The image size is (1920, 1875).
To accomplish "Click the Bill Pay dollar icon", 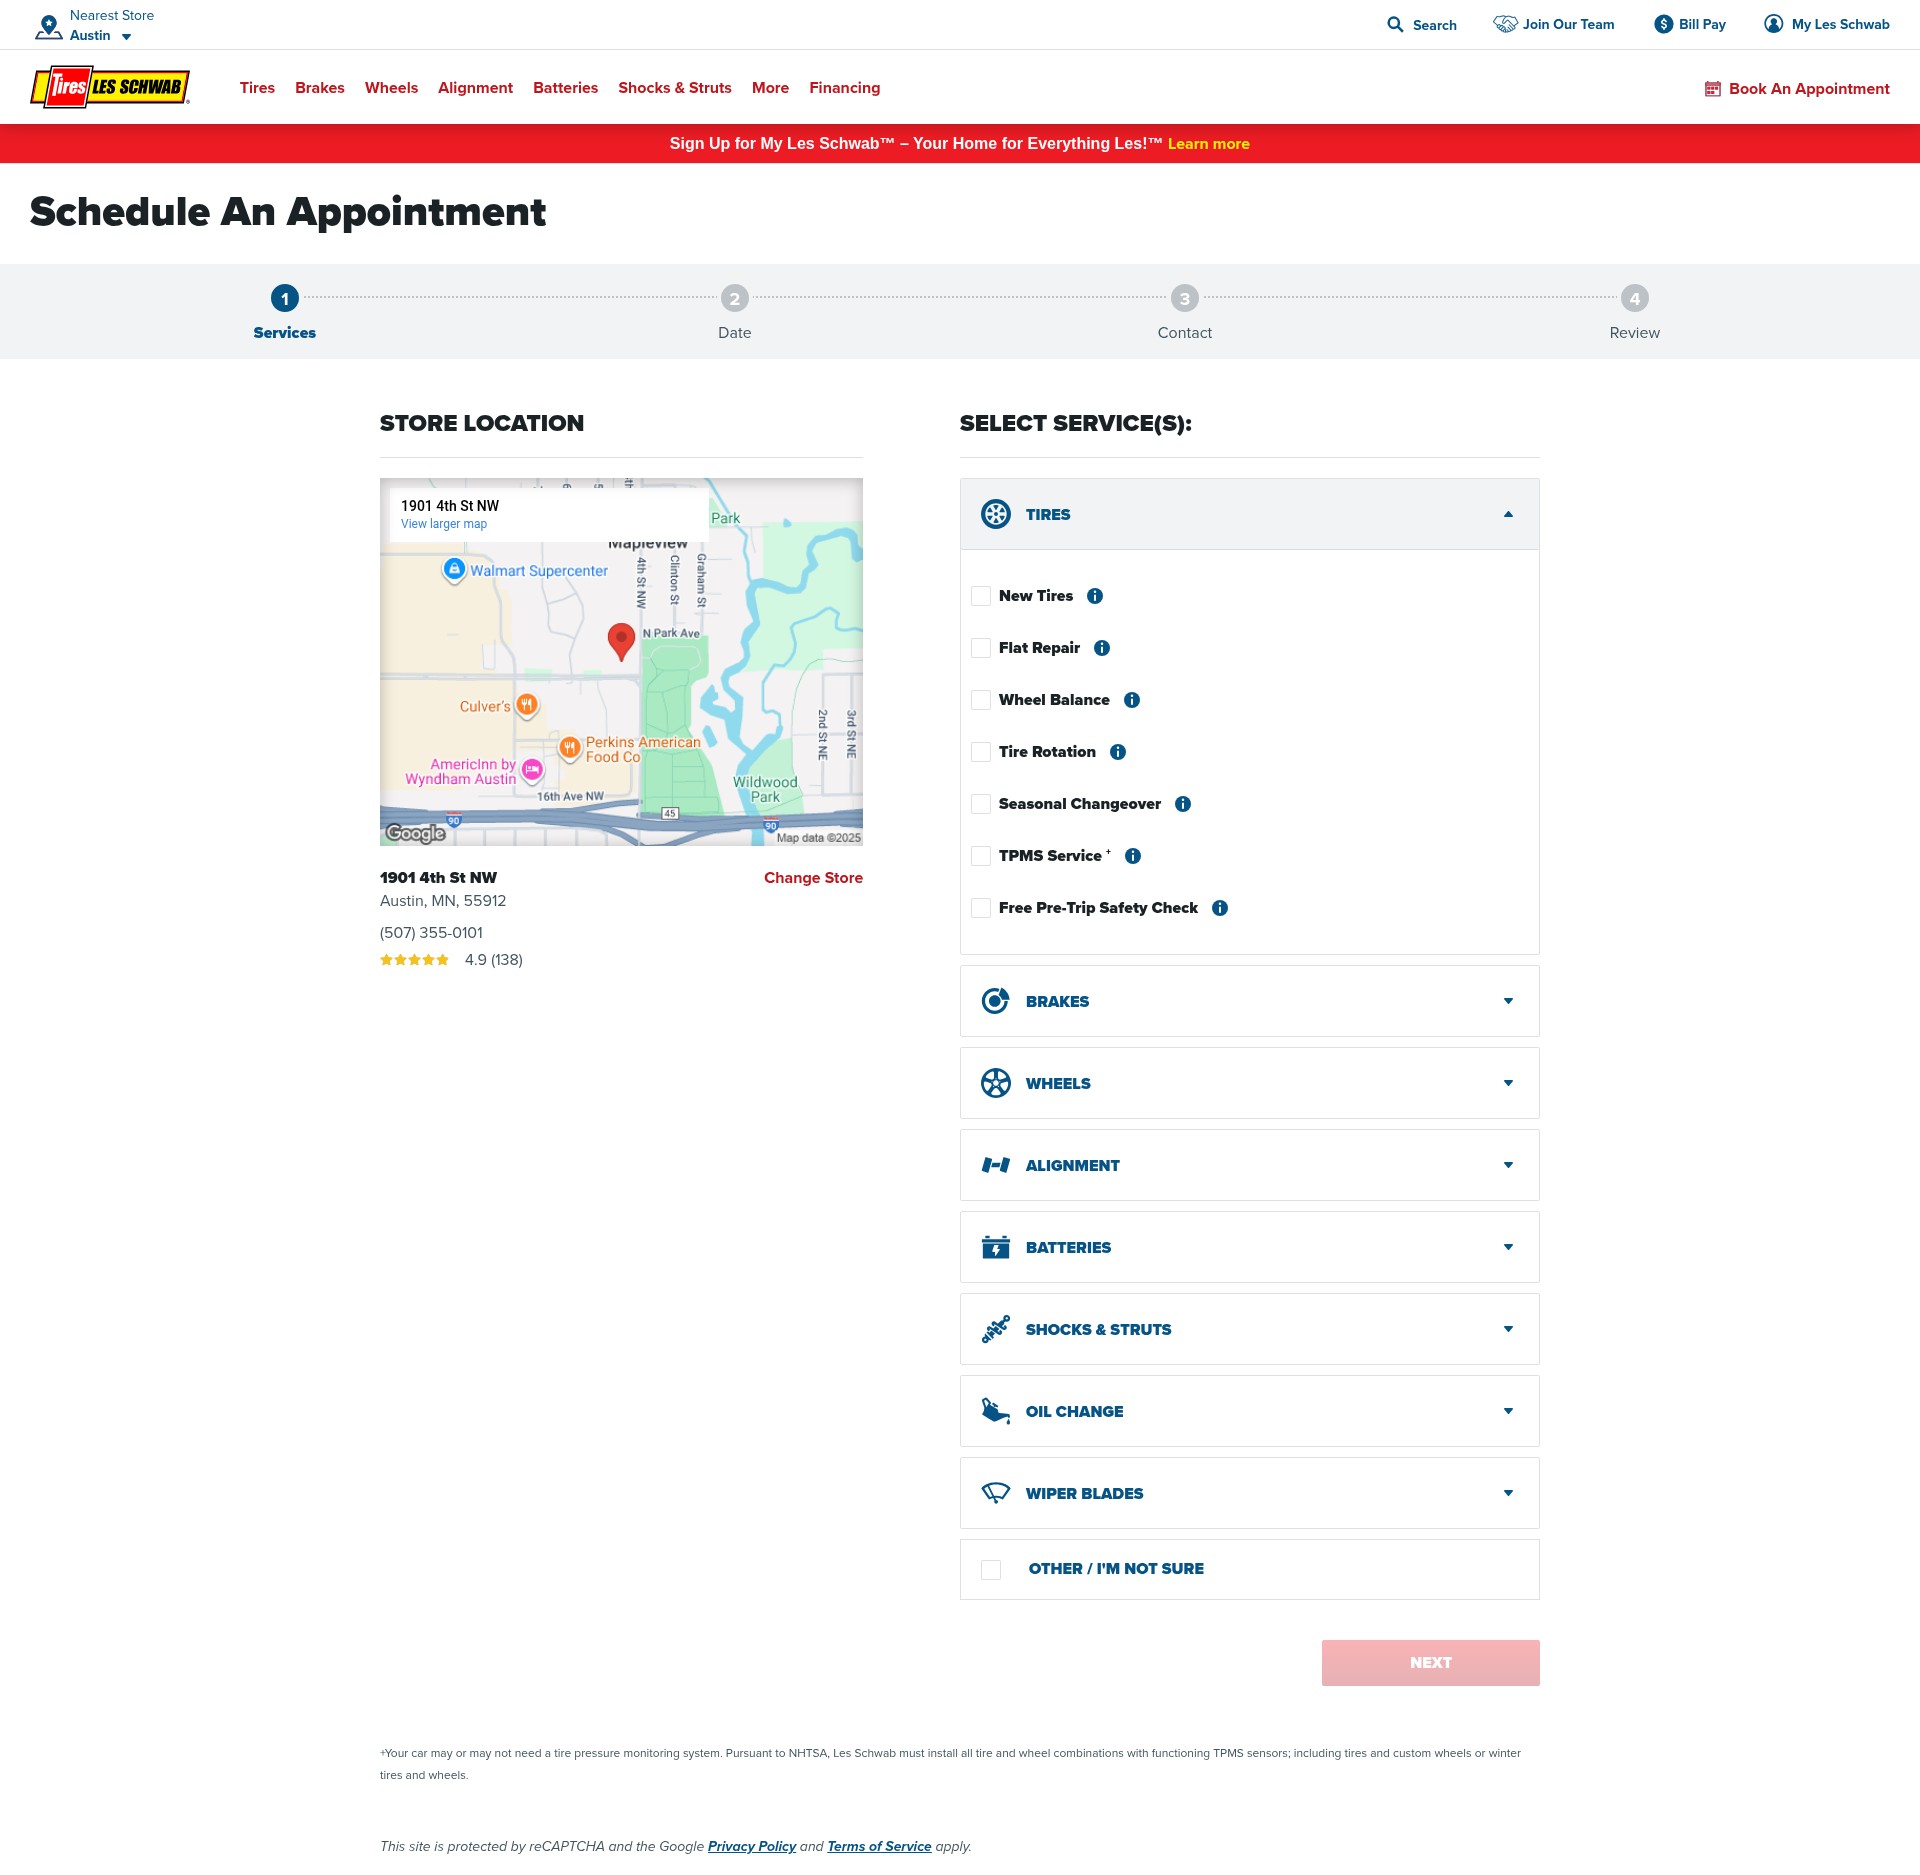I will (1663, 24).
